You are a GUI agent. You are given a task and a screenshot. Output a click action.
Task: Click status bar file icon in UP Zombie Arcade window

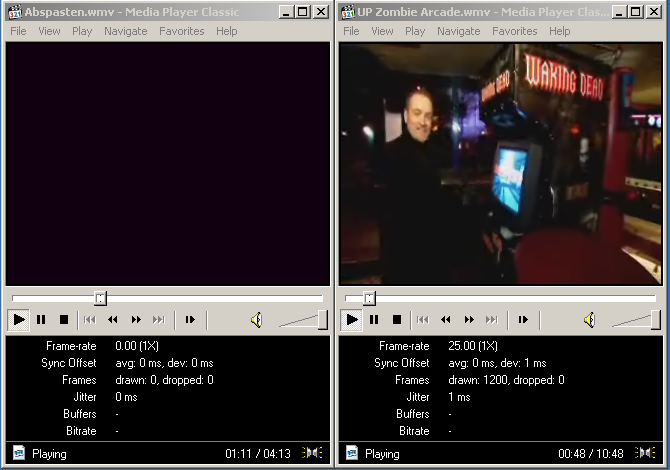tap(352, 452)
